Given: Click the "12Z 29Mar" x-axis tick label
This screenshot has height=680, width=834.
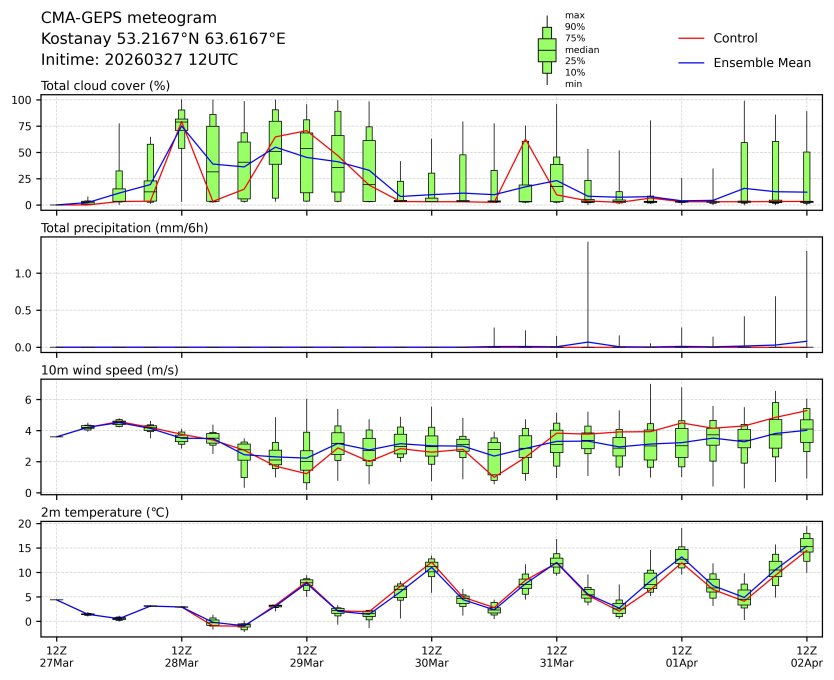Looking at the screenshot, I should point(306,656).
